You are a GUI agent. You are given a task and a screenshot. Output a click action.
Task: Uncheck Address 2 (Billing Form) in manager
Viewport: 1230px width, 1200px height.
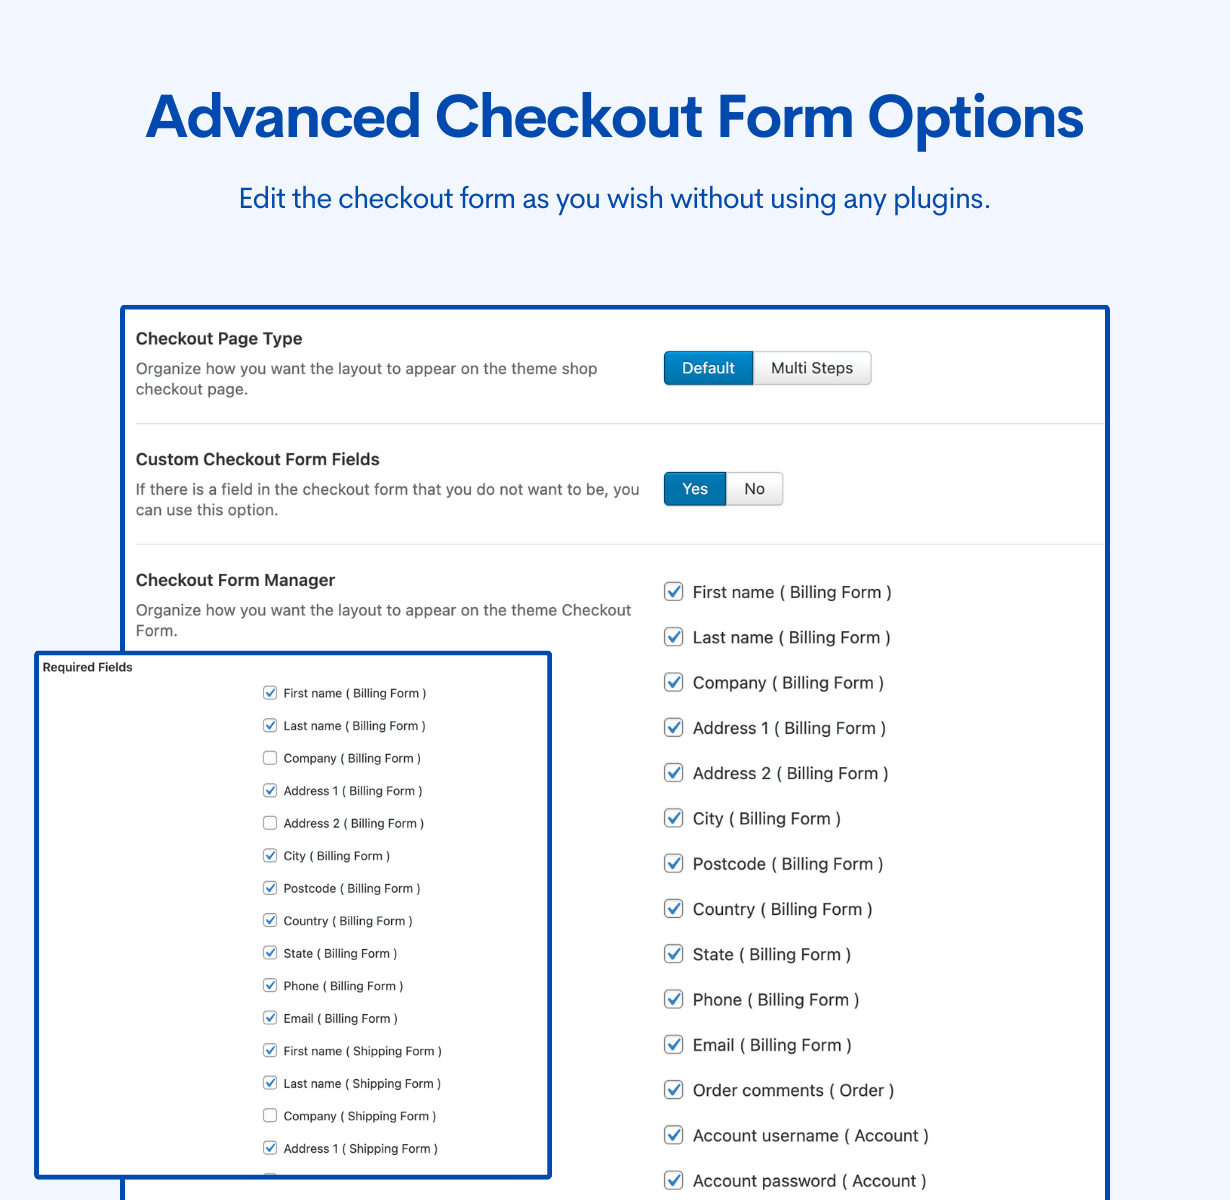tap(674, 773)
